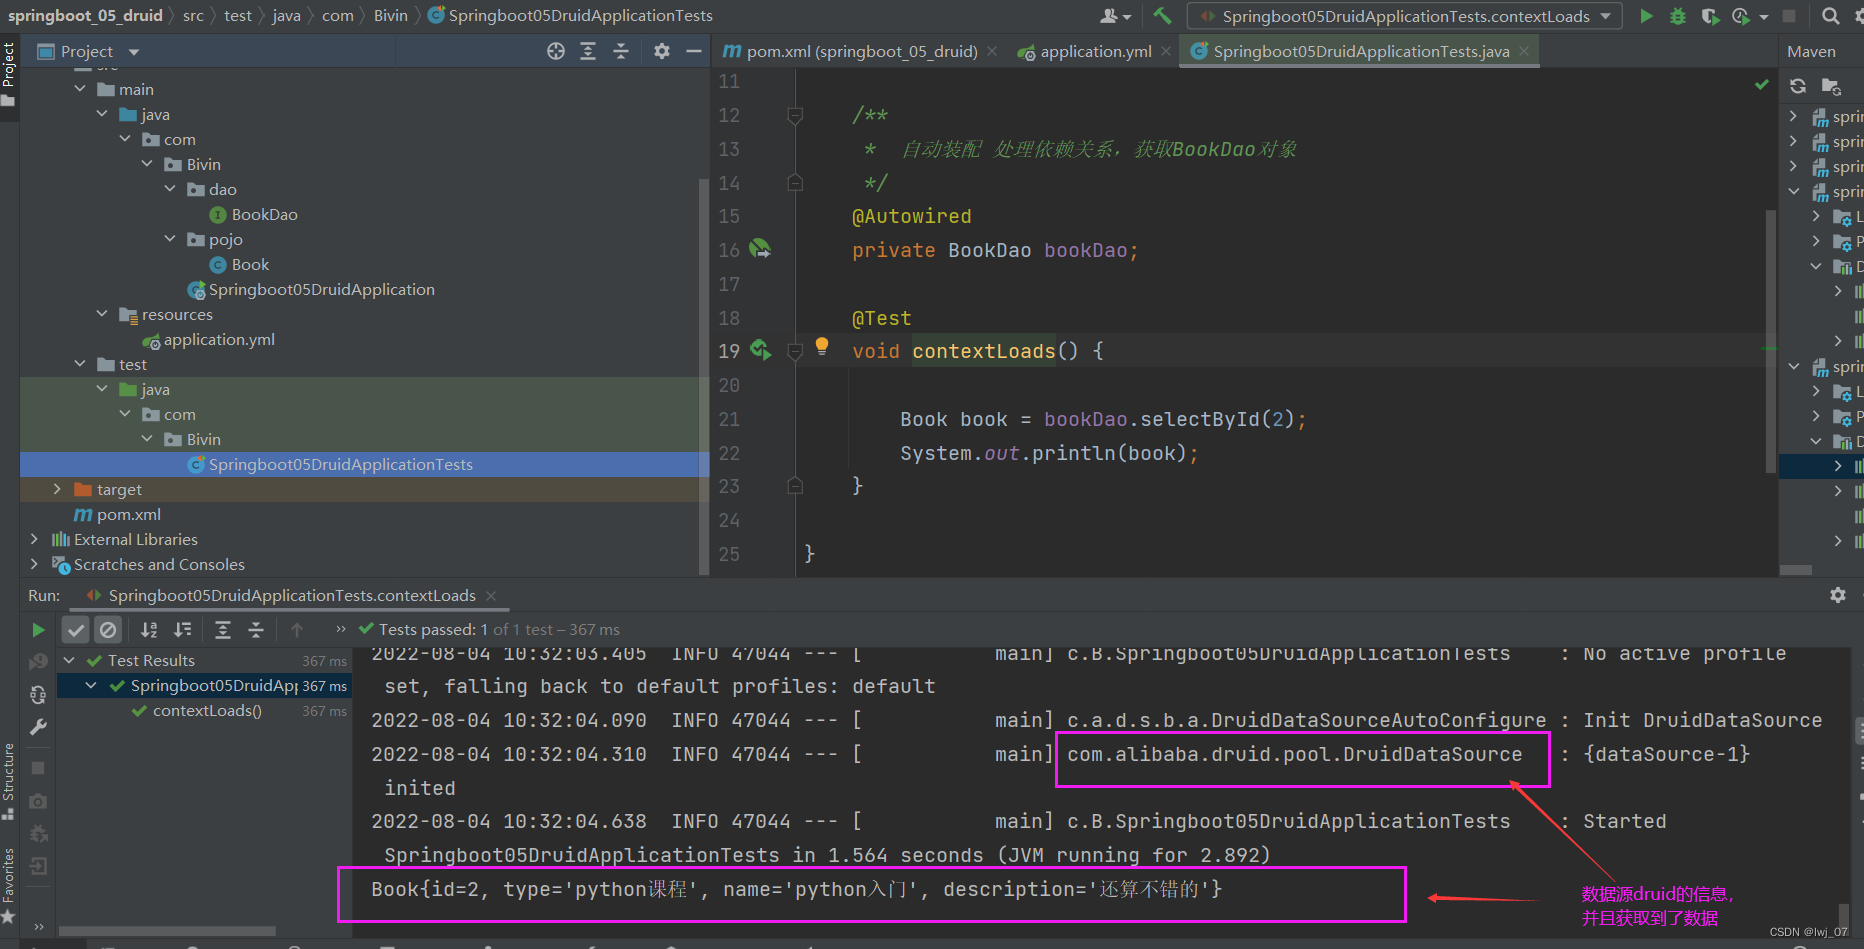Expand the target folder
This screenshot has width=1864, height=949.
[57, 489]
